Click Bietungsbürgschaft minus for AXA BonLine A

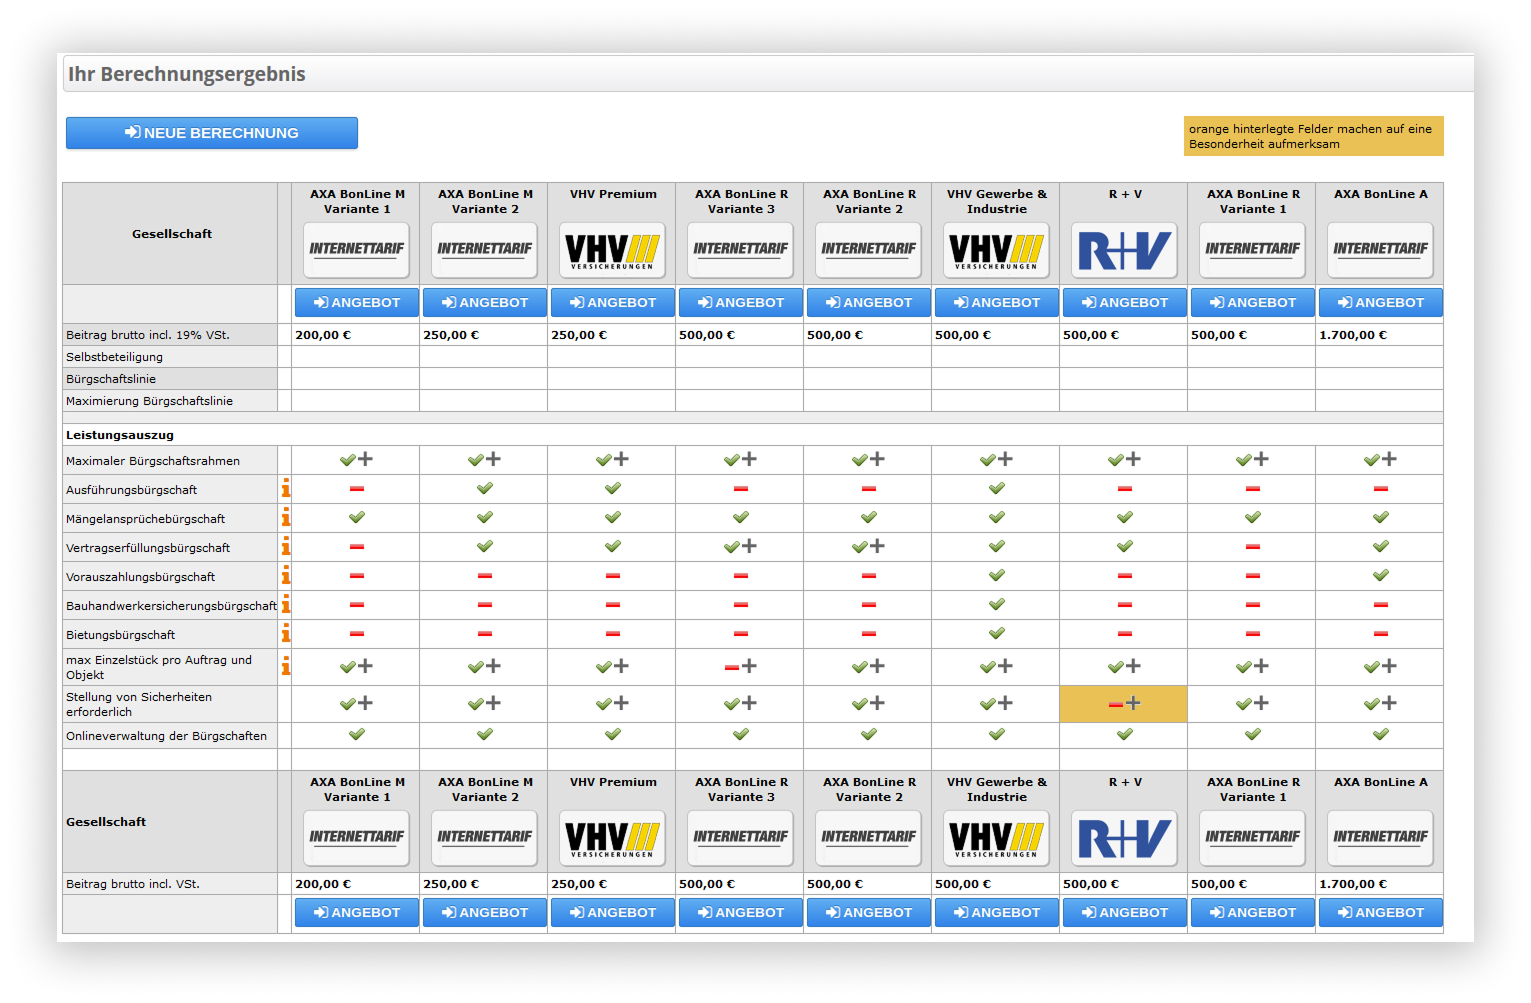(x=1381, y=634)
